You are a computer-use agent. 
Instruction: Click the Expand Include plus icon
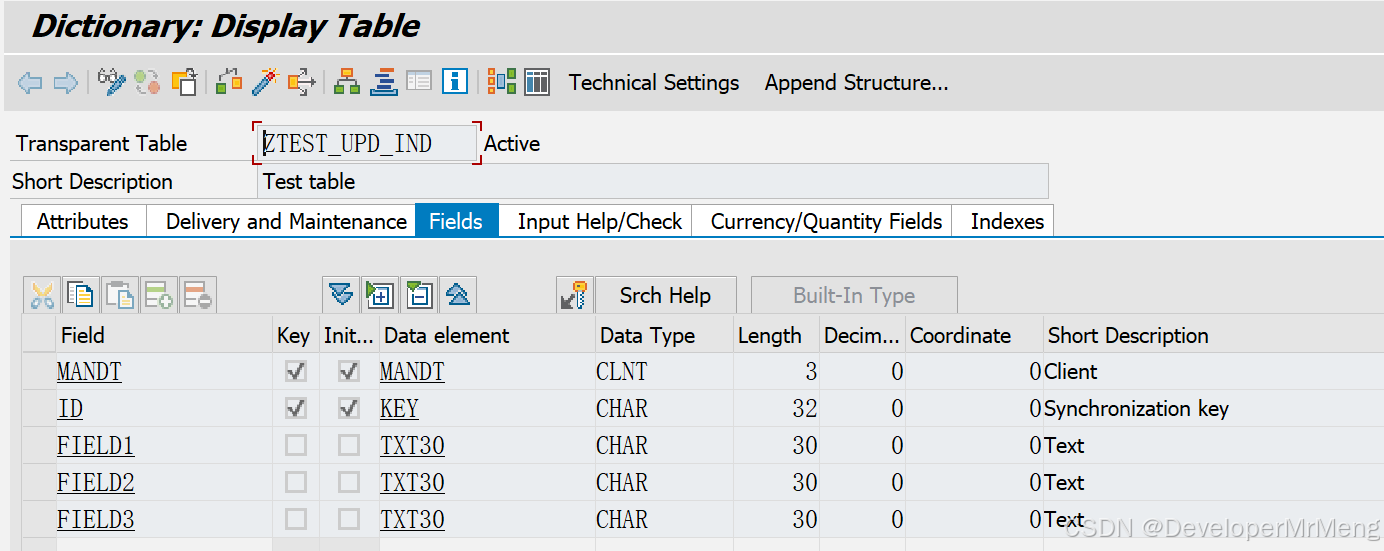[380, 295]
